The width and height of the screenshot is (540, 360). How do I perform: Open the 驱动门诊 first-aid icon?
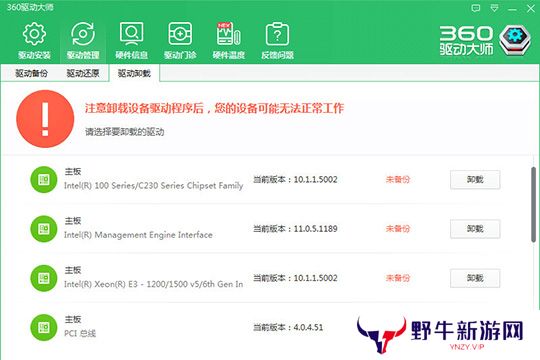180,34
